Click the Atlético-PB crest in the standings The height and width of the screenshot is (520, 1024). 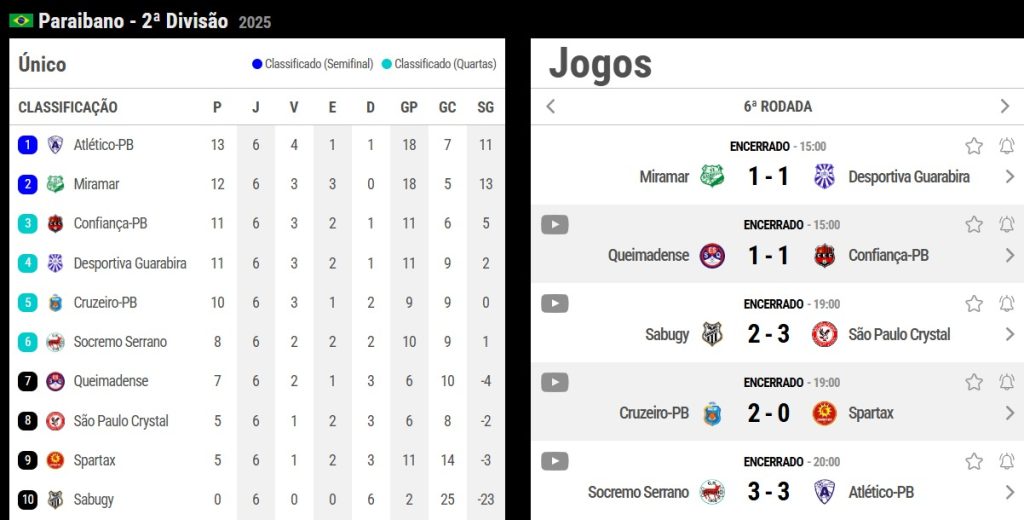coord(56,145)
